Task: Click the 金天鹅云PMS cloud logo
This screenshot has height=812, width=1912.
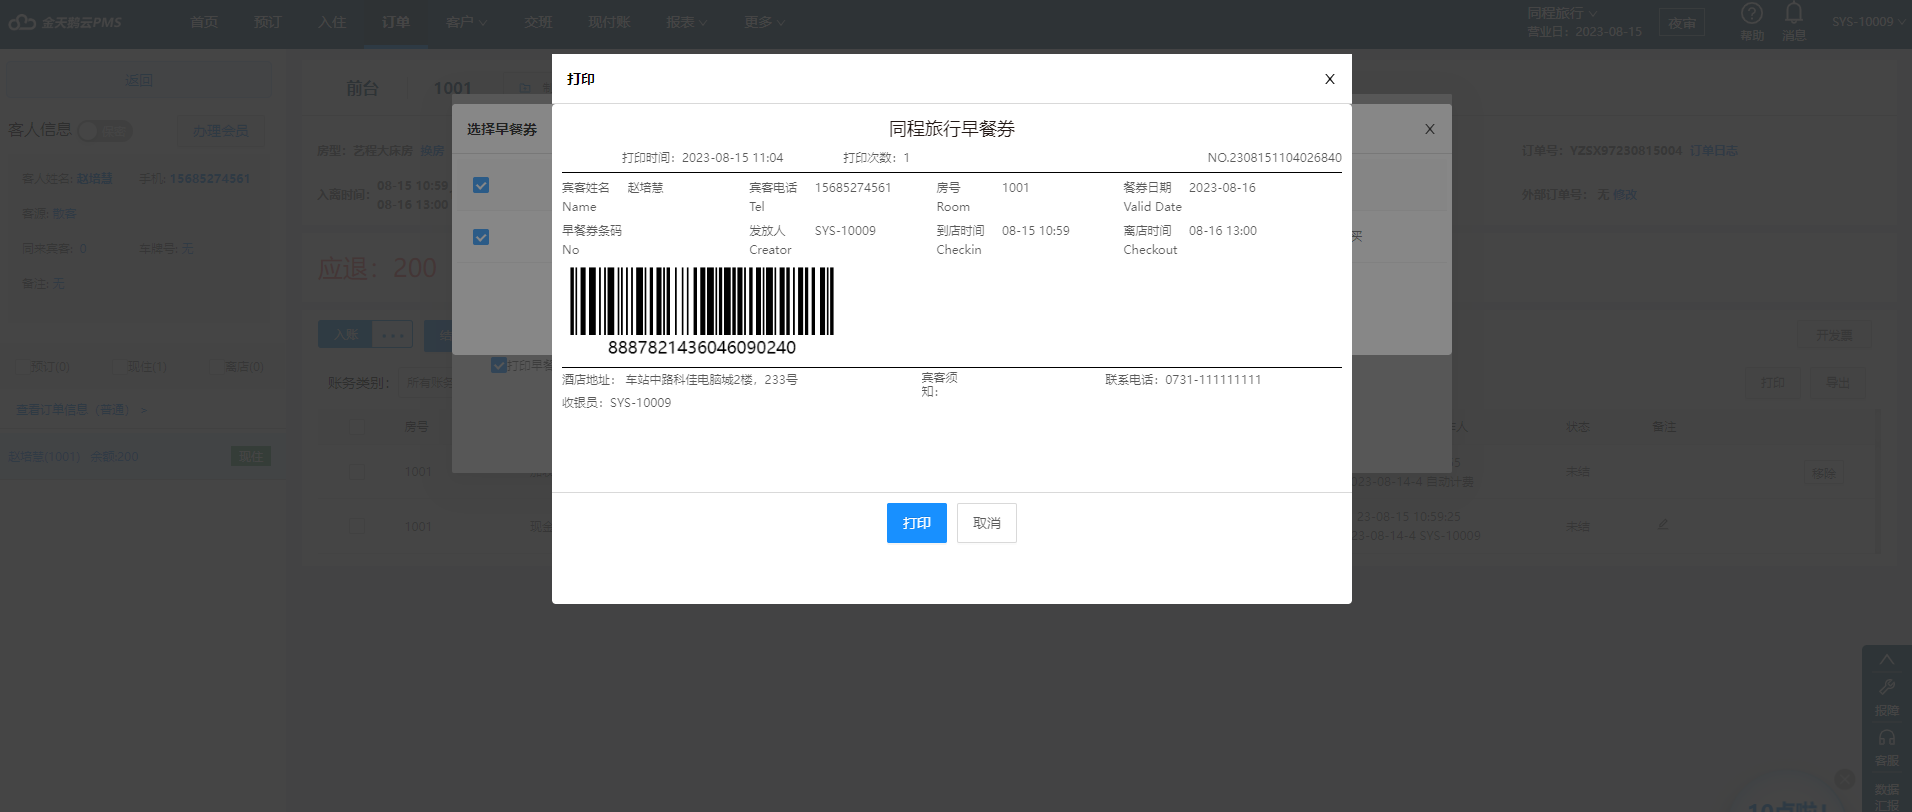Action: (65, 22)
